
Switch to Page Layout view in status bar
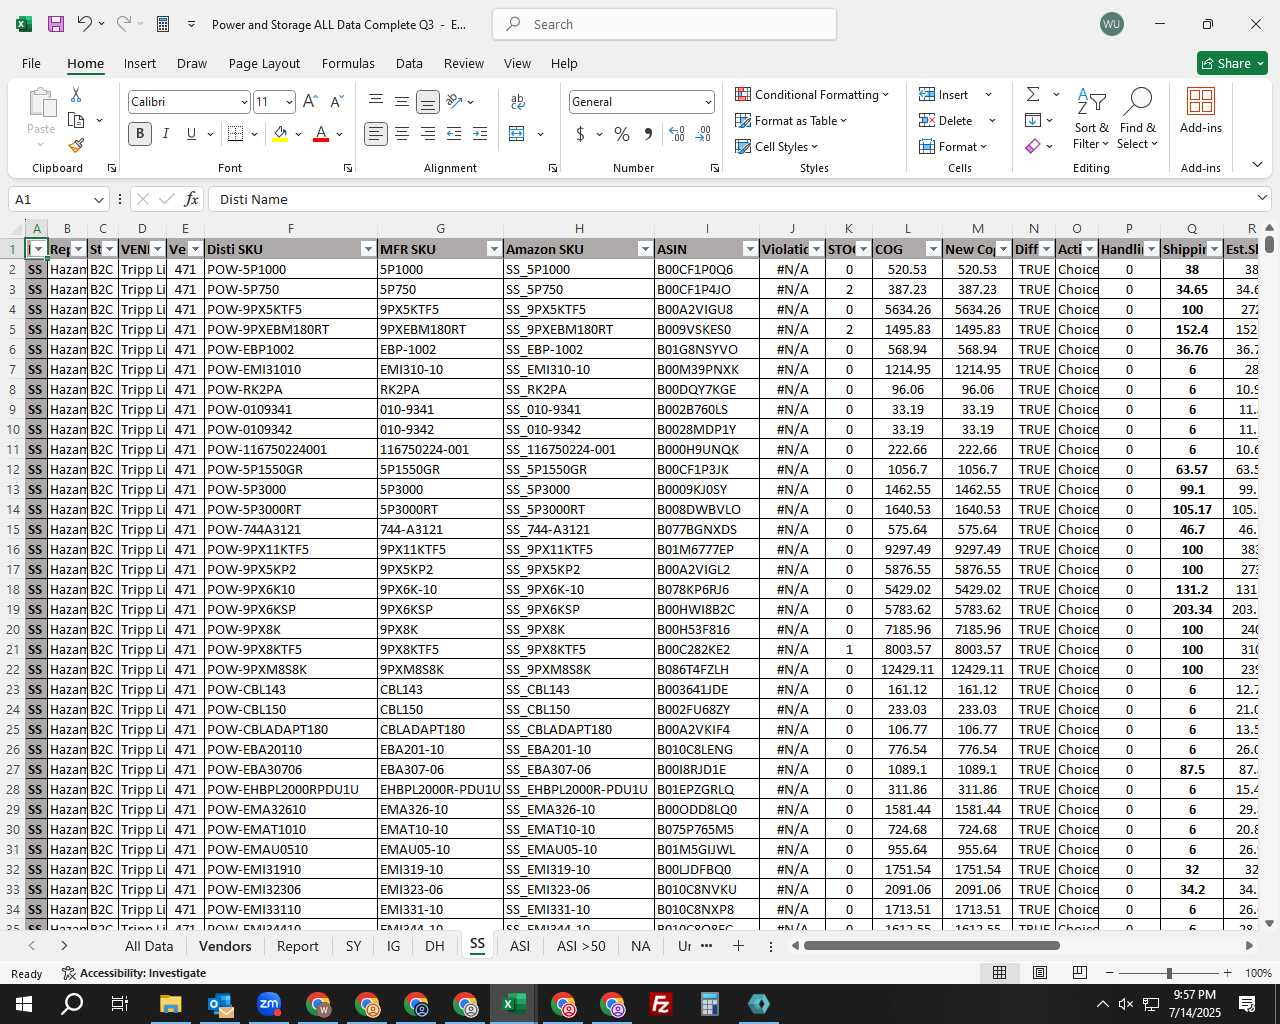pos(1040,973)
